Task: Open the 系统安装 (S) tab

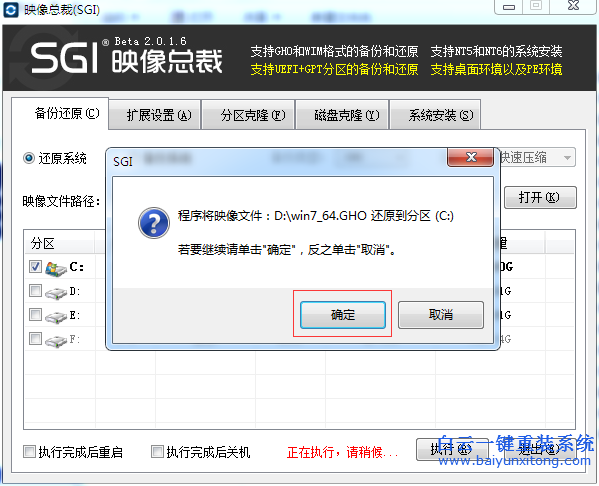Action: coord(436,115)
